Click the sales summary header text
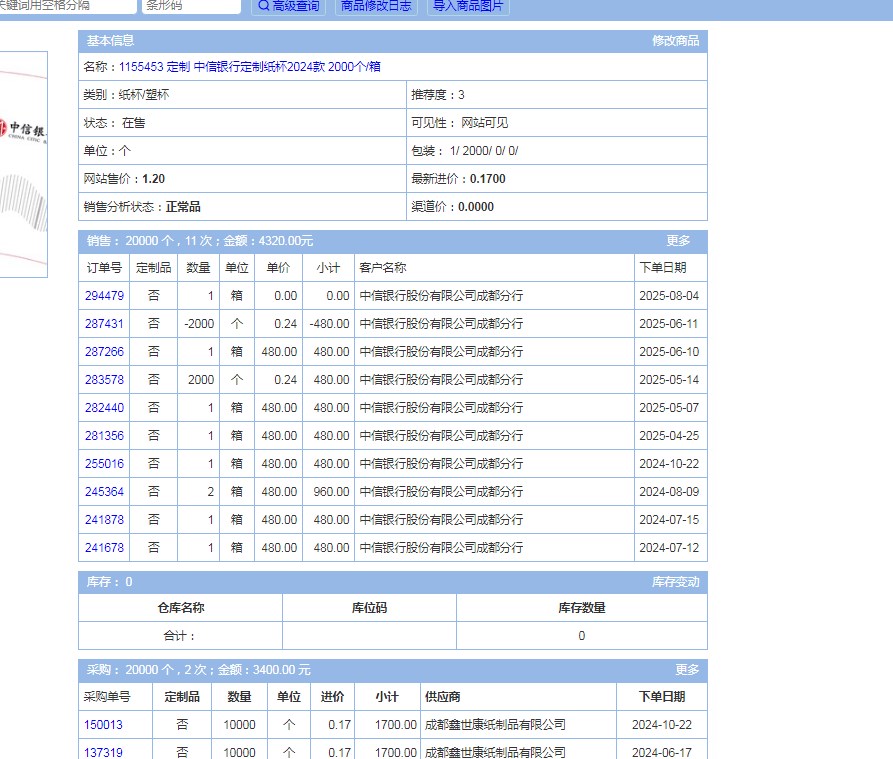Viewport: 893px width, 759px height. point(200,241)
